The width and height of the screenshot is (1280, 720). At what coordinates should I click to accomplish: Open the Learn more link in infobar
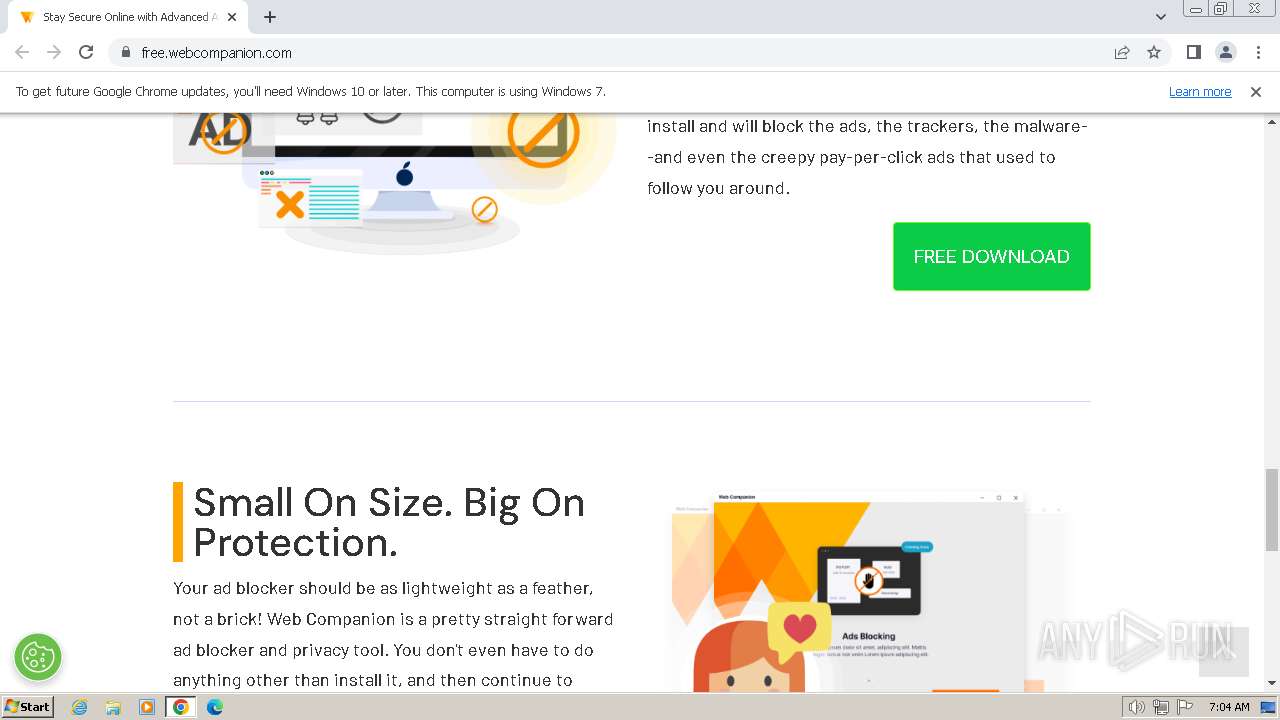[1200, 92]
